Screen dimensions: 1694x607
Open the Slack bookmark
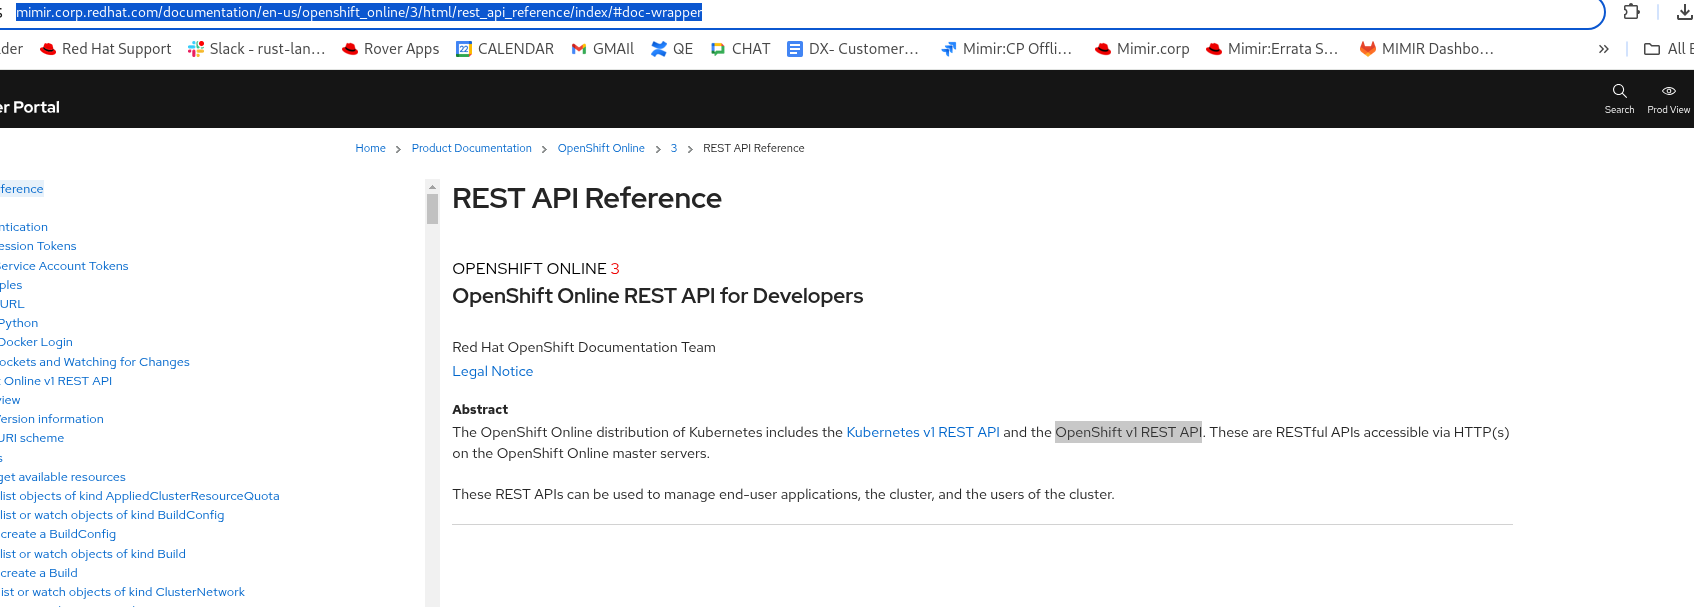click(x=256, y=49)
